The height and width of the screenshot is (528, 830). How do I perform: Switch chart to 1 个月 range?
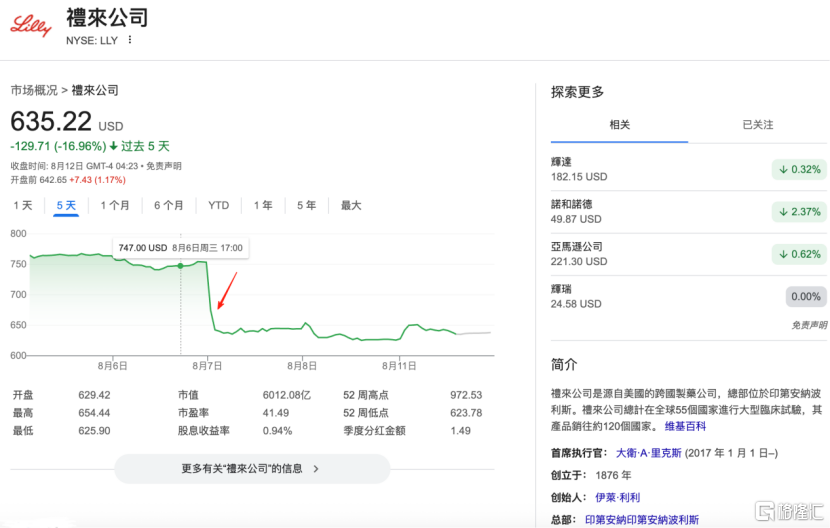(x=115, y=205)
